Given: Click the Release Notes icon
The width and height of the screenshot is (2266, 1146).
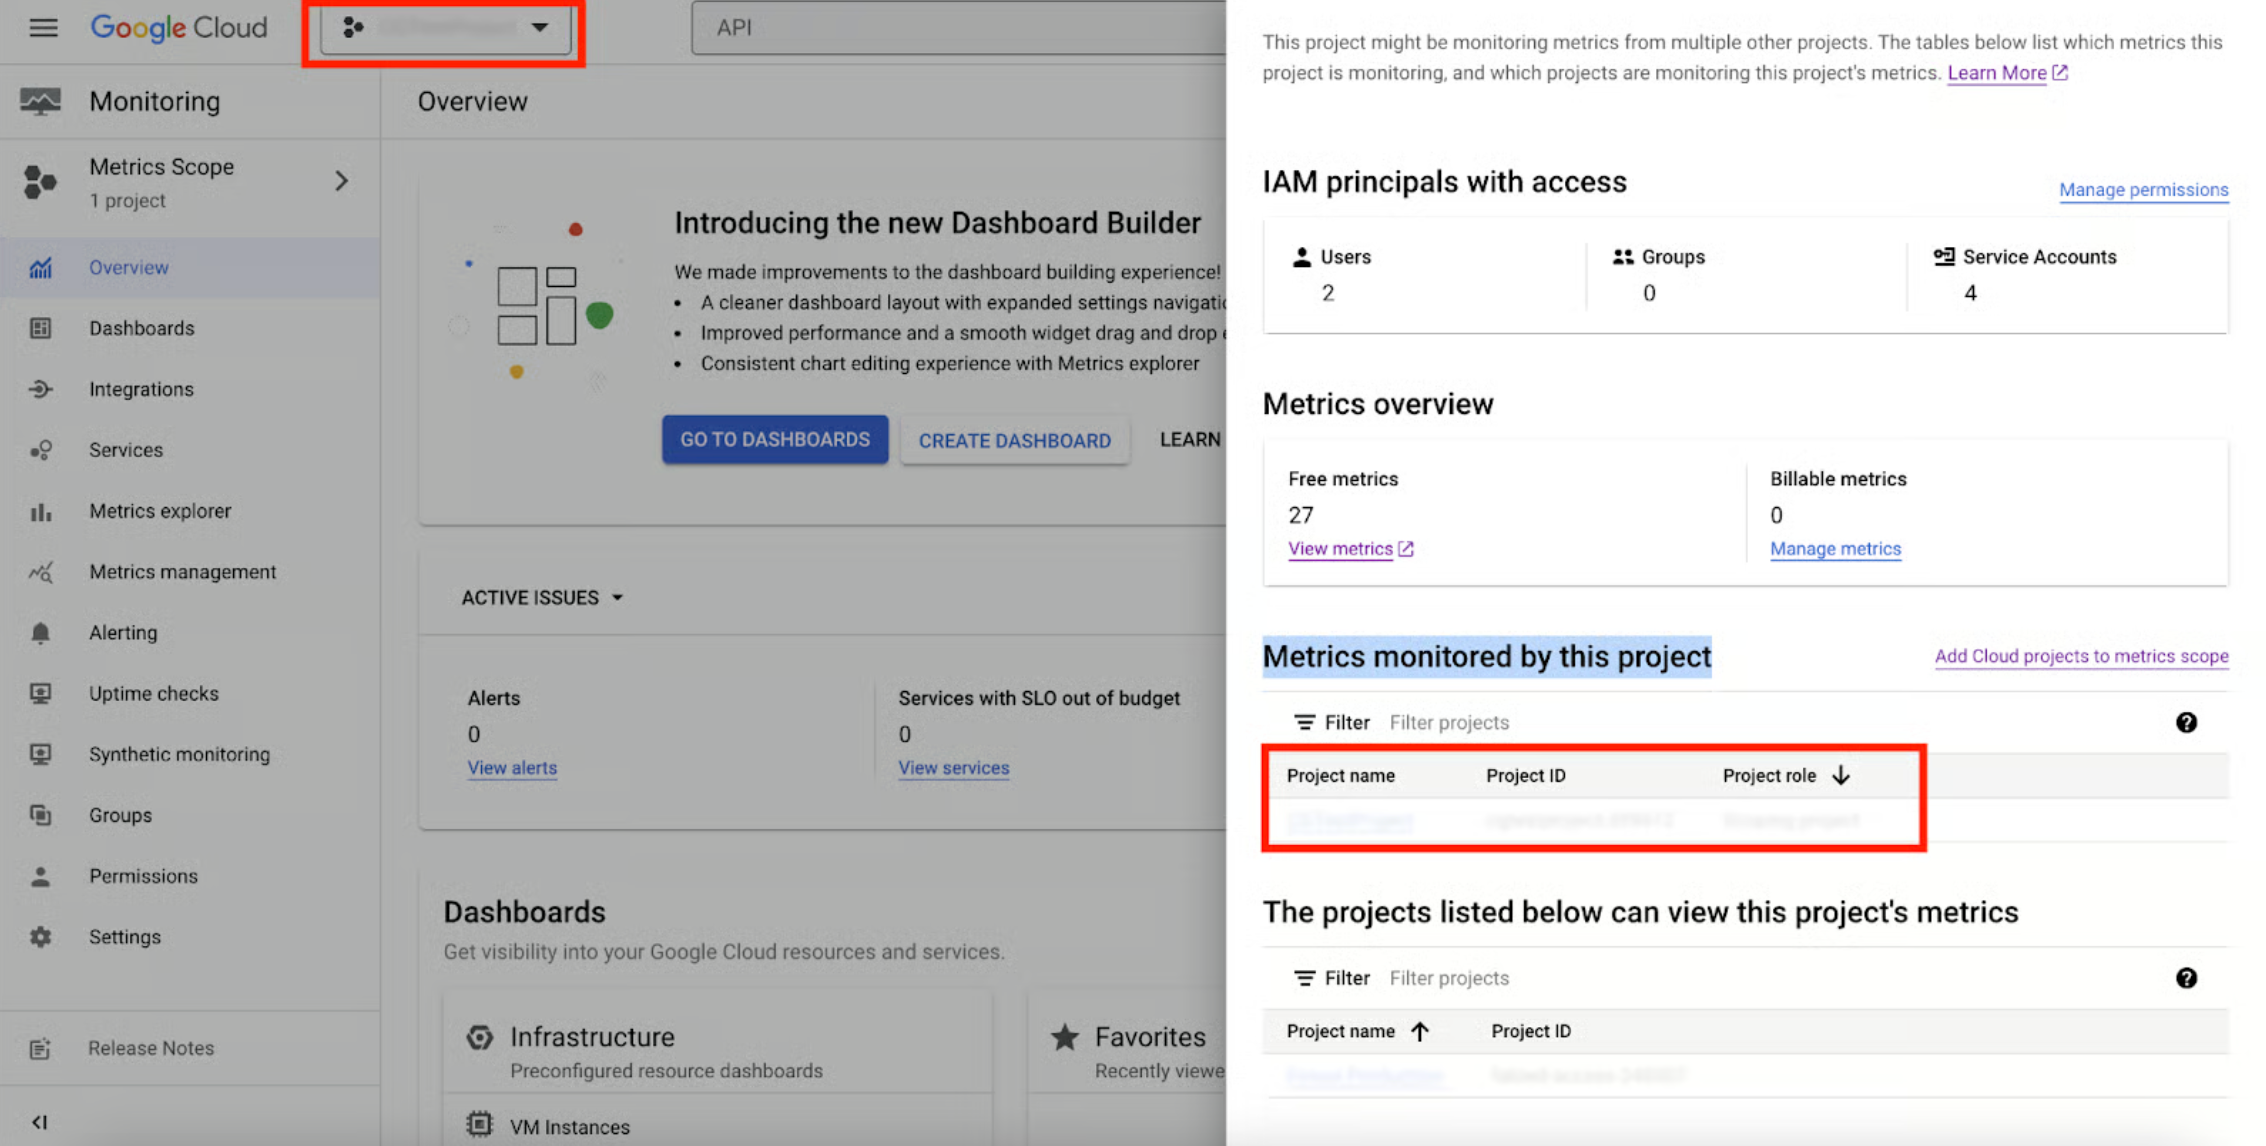Looking at the screenshot, I should coord(40,1049).
